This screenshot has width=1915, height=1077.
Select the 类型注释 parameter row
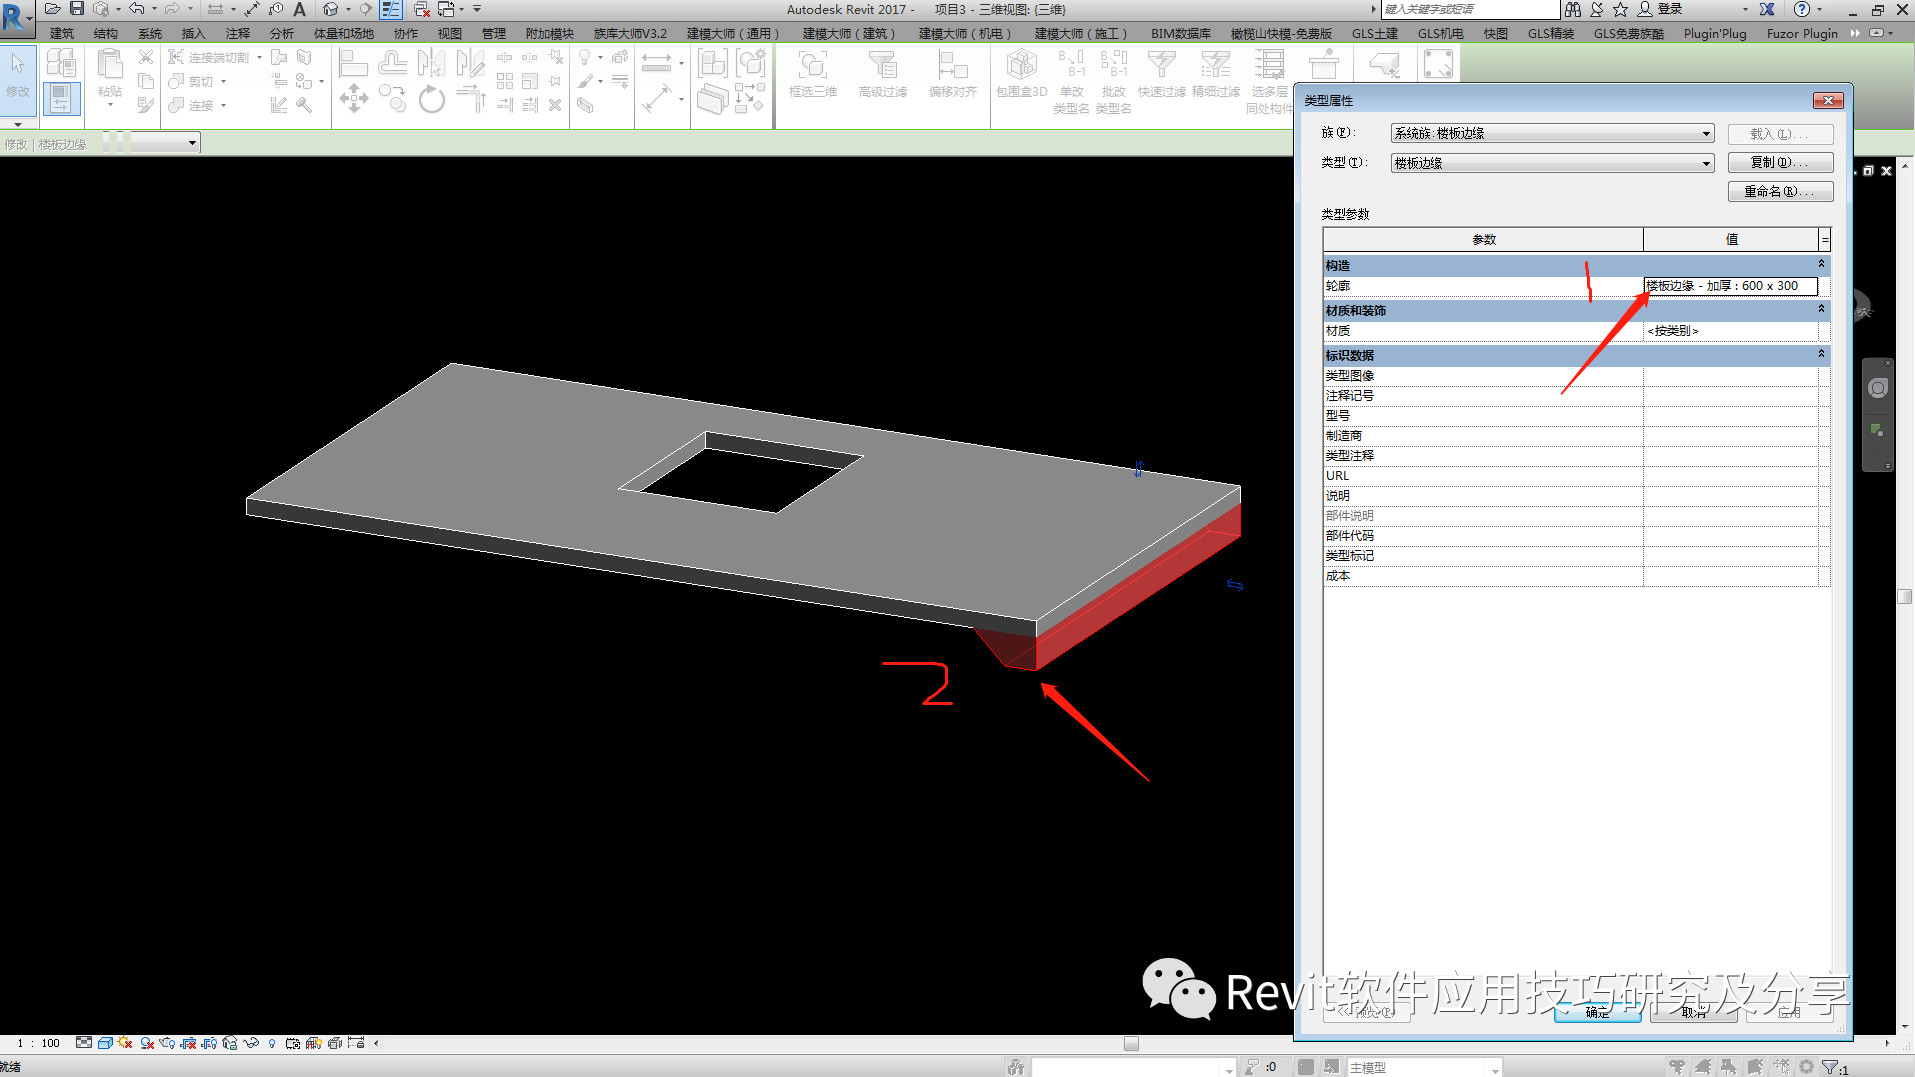(1576, 456)
